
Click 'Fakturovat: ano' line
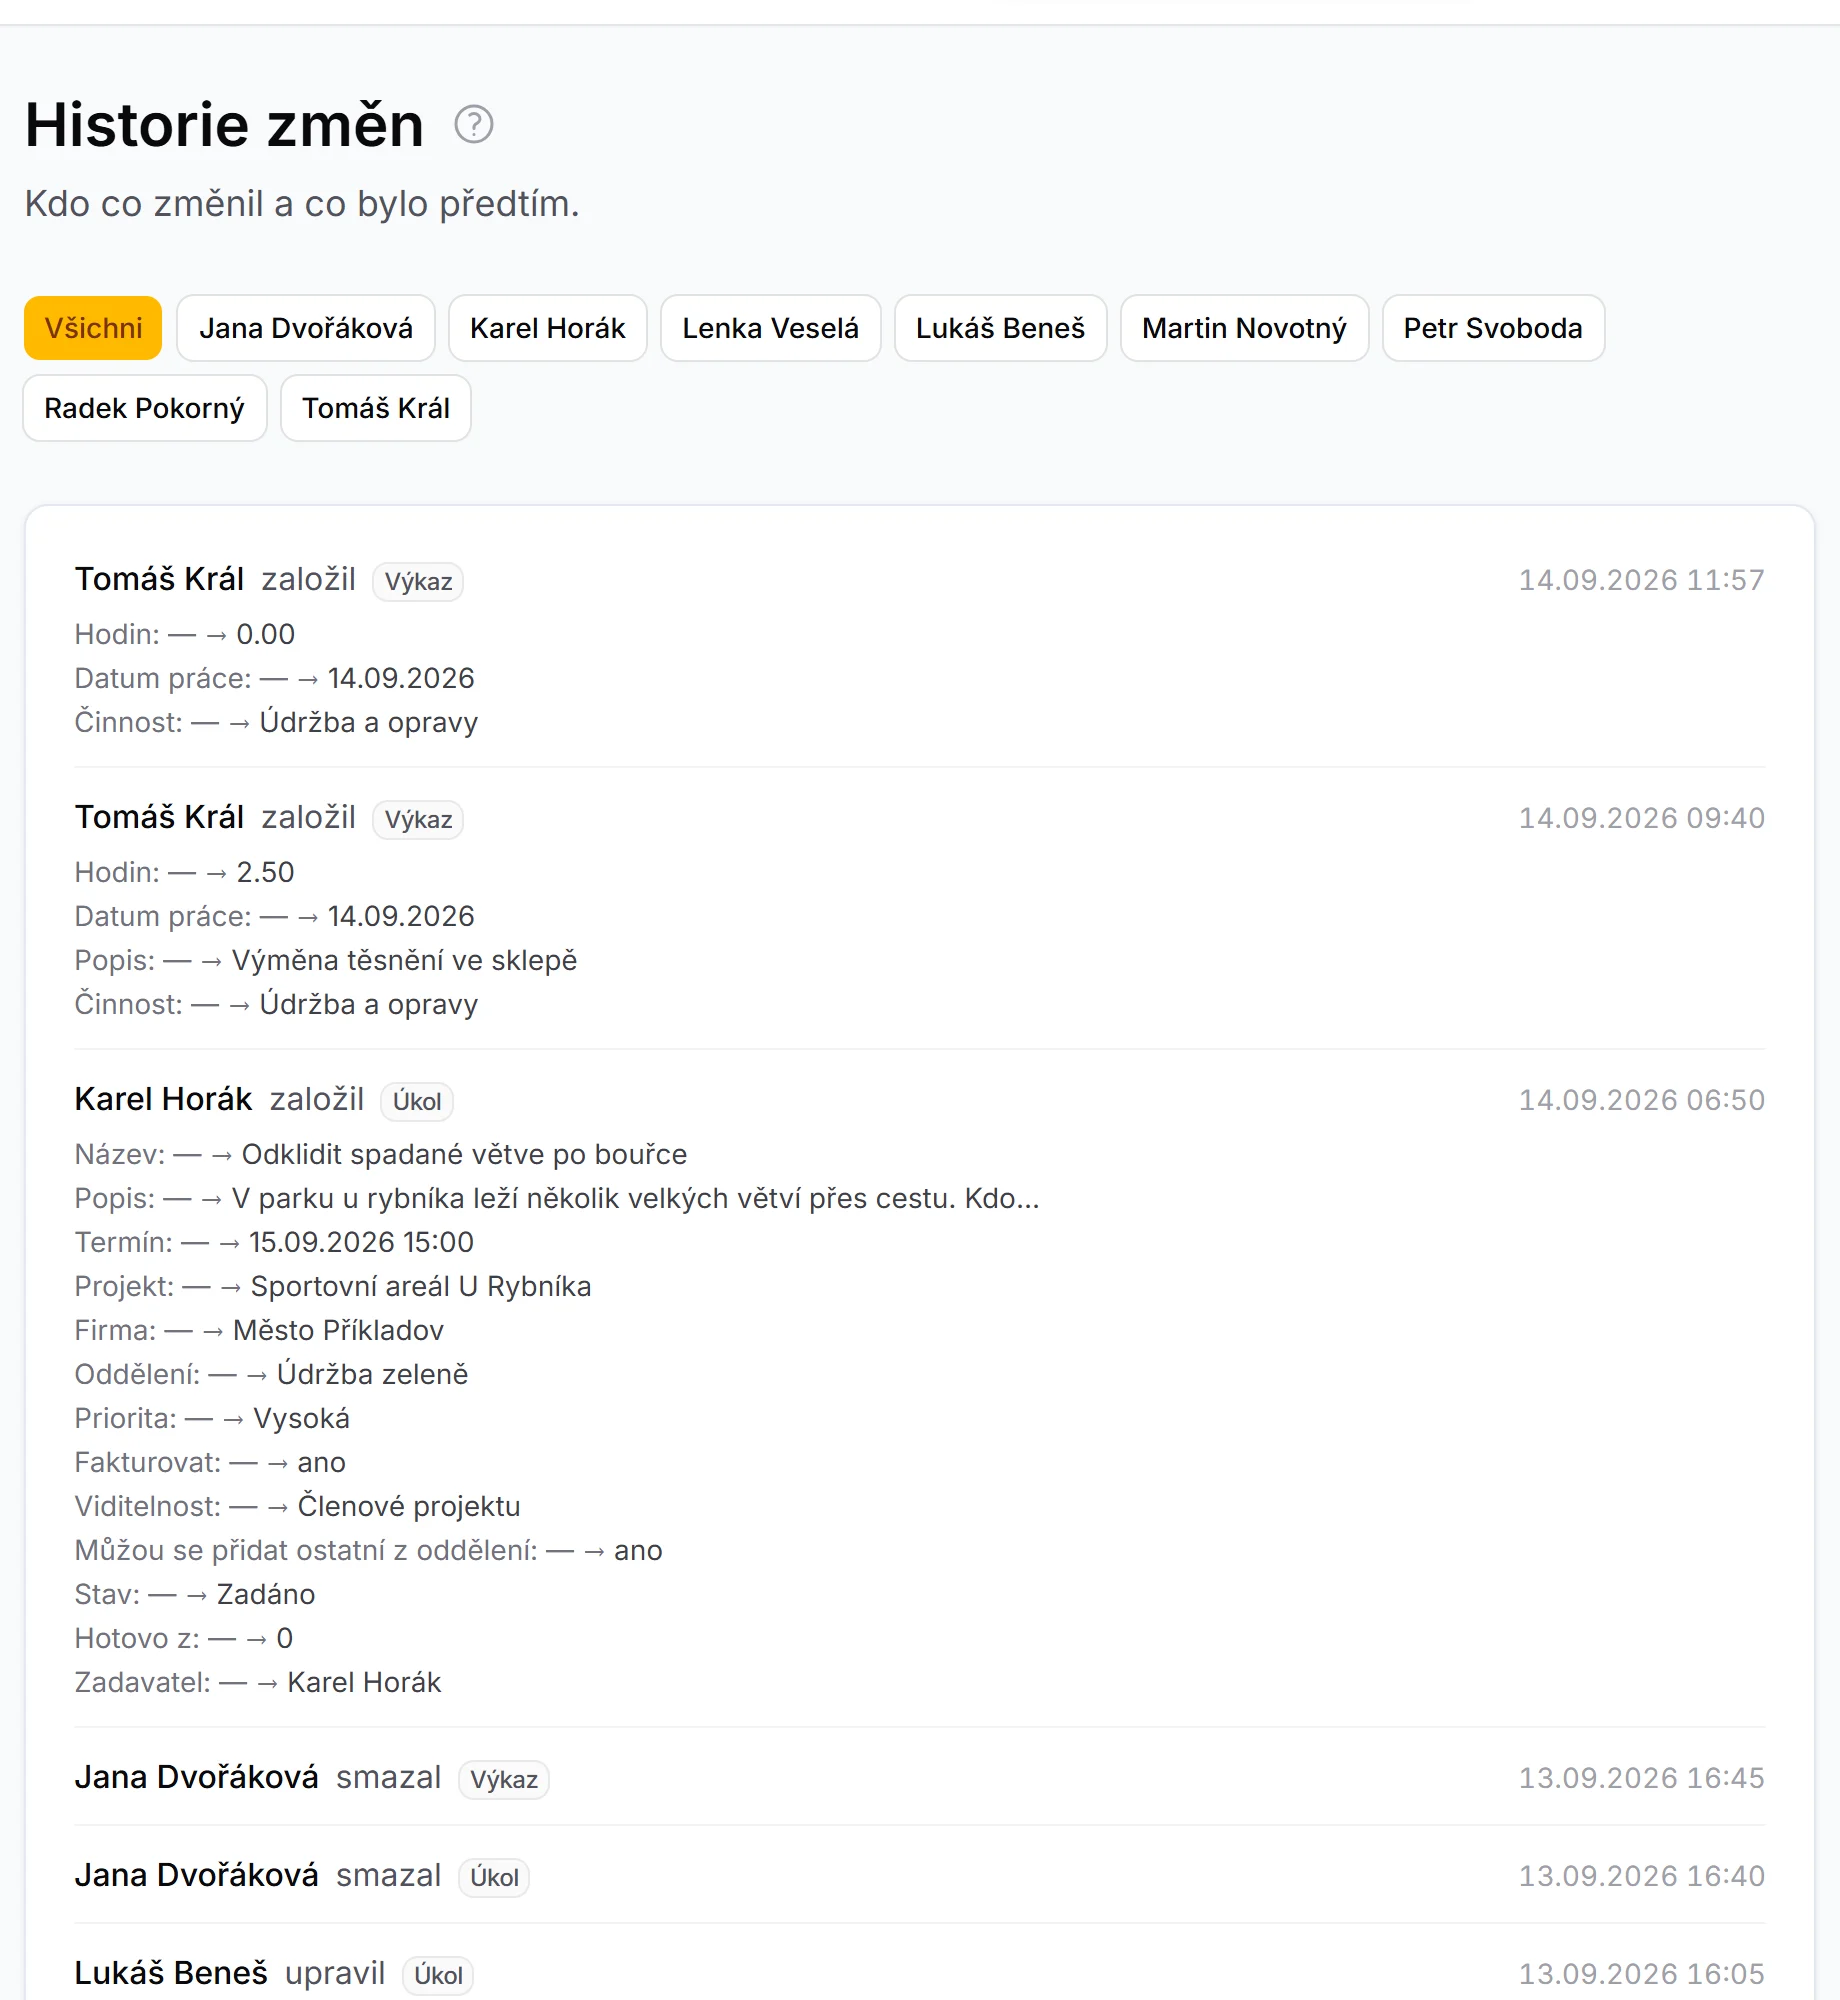[210, 1462]
